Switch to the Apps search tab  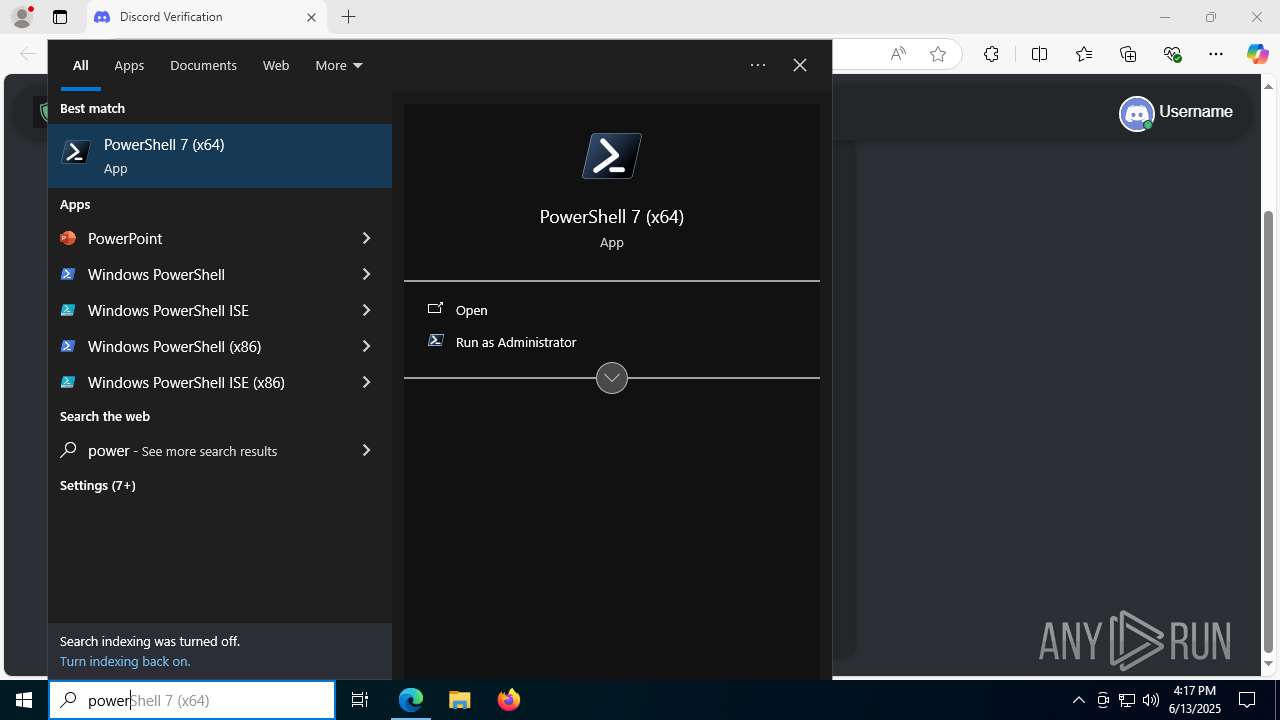pyautogui.click(x=129, y=65)
